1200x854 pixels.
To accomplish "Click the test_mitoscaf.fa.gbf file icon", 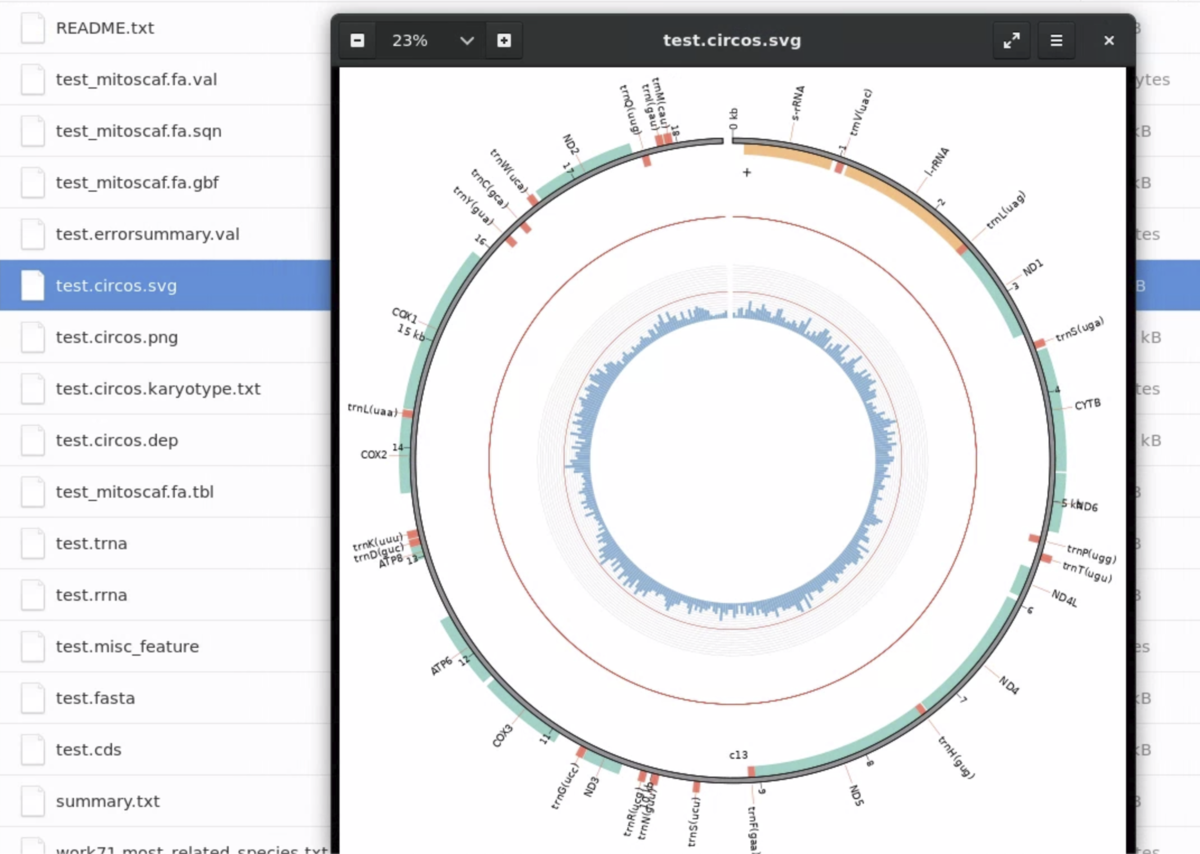I will point(33,183).
